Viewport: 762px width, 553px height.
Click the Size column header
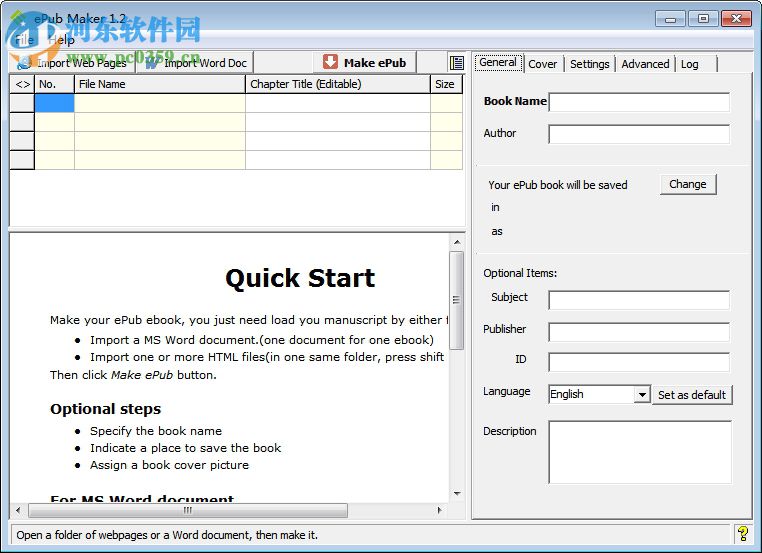tap(446, 84)
